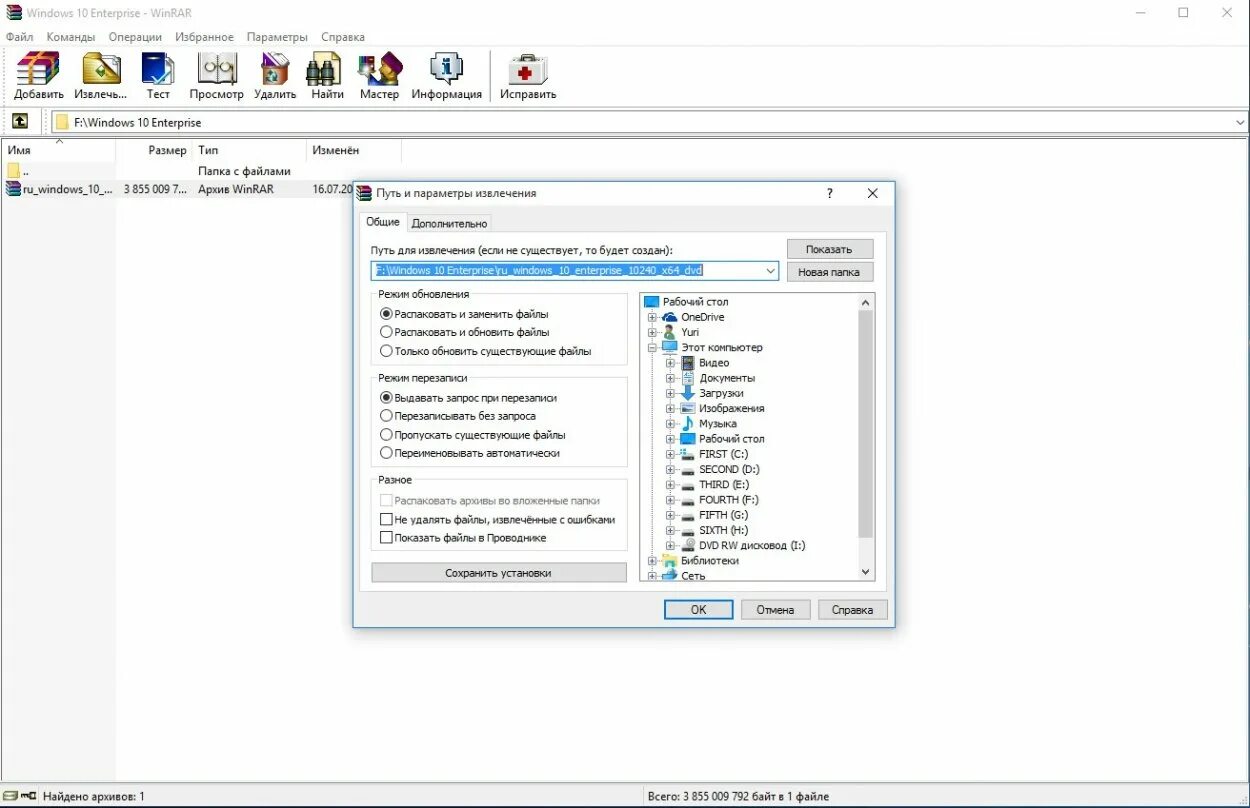This screenshot has height=808, width=1250.
Task: Select the FIRST (C:) drive icon
Action: click(x=688, y=454)
